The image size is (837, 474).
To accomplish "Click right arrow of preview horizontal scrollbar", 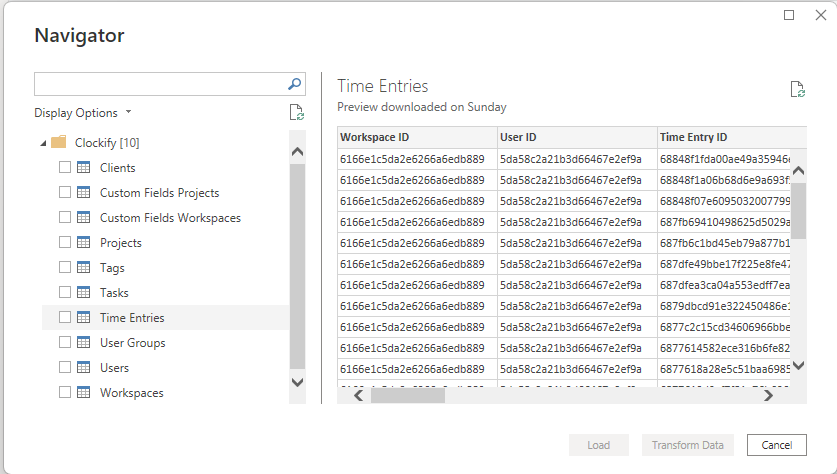I will click(768, 396).
